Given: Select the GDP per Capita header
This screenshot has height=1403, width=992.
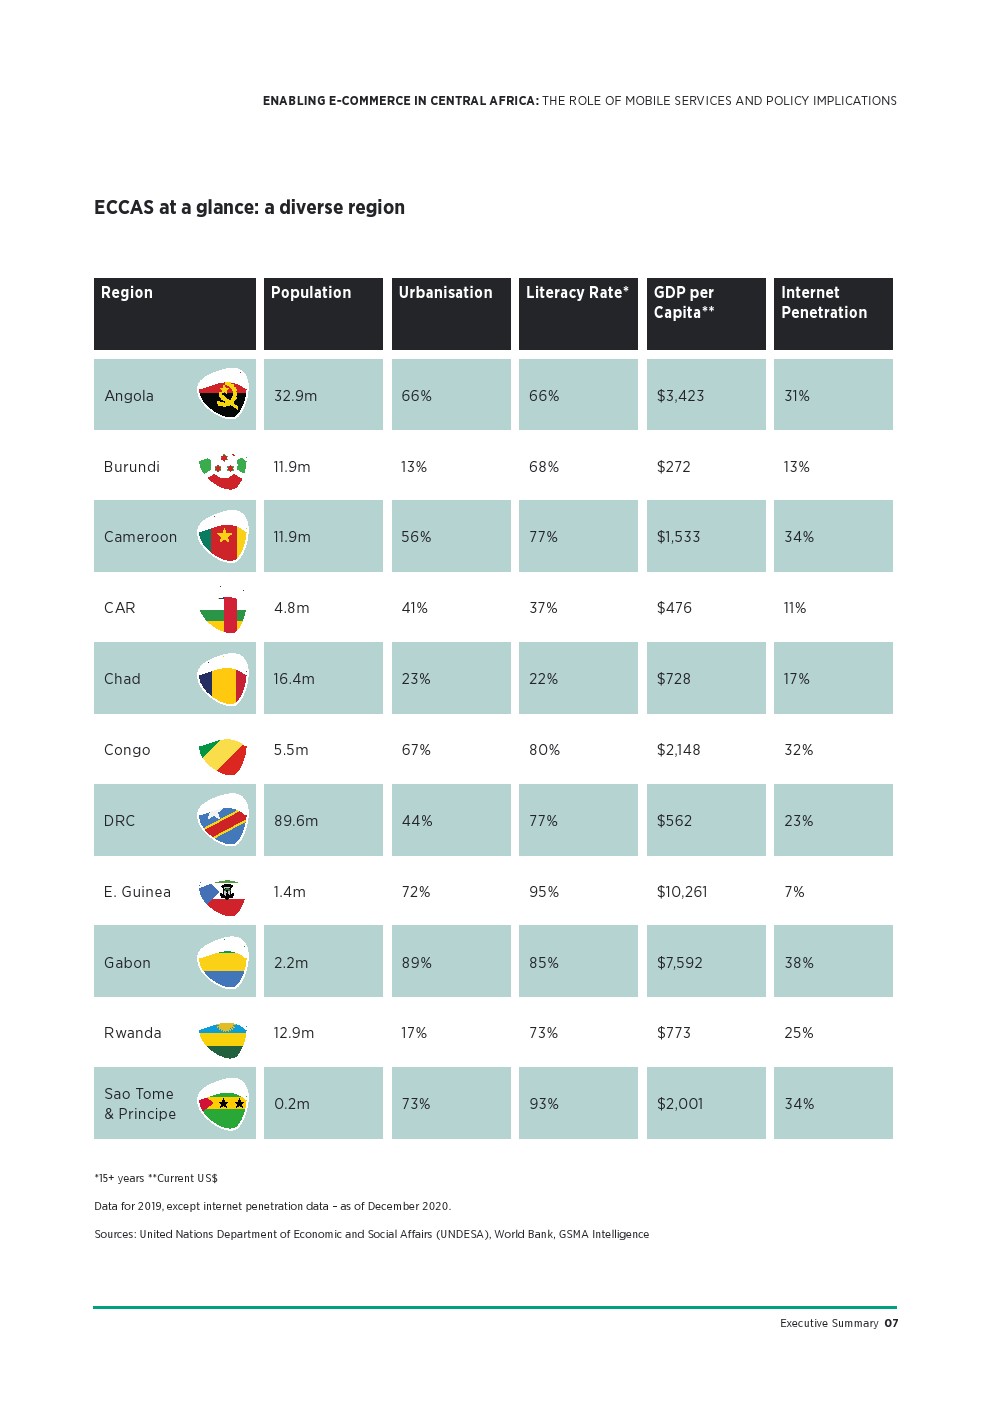Looking at the screenshot, I should click(706, 314).
